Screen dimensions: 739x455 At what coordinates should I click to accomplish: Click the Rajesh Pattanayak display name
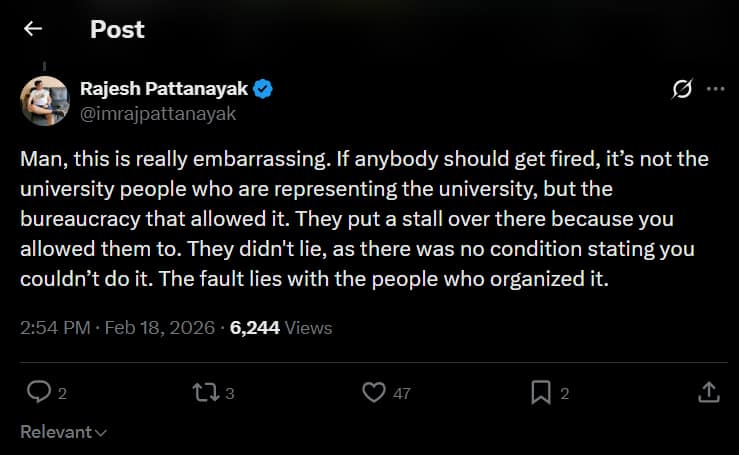[163, 90]
